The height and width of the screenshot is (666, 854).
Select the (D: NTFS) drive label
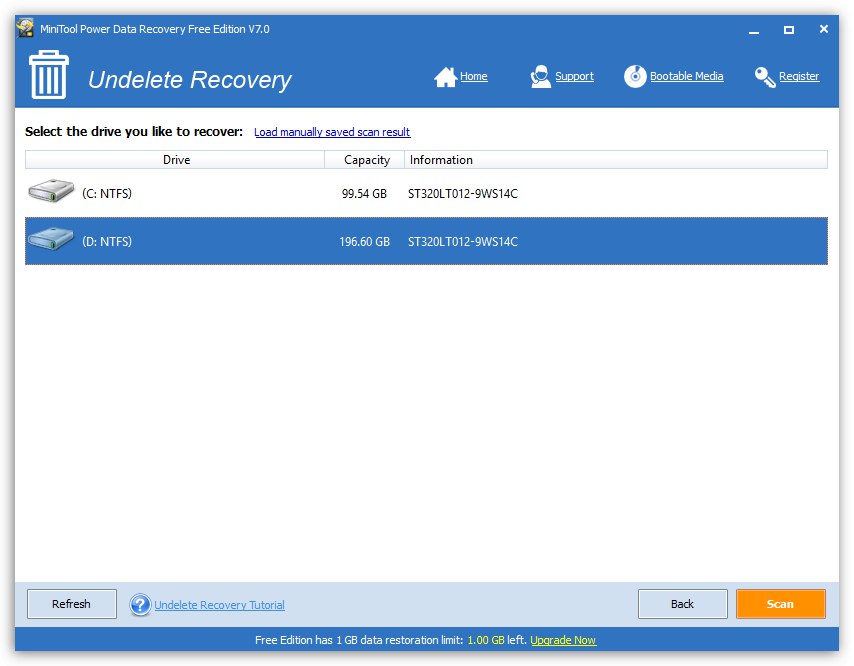click(x=107, y=241)
